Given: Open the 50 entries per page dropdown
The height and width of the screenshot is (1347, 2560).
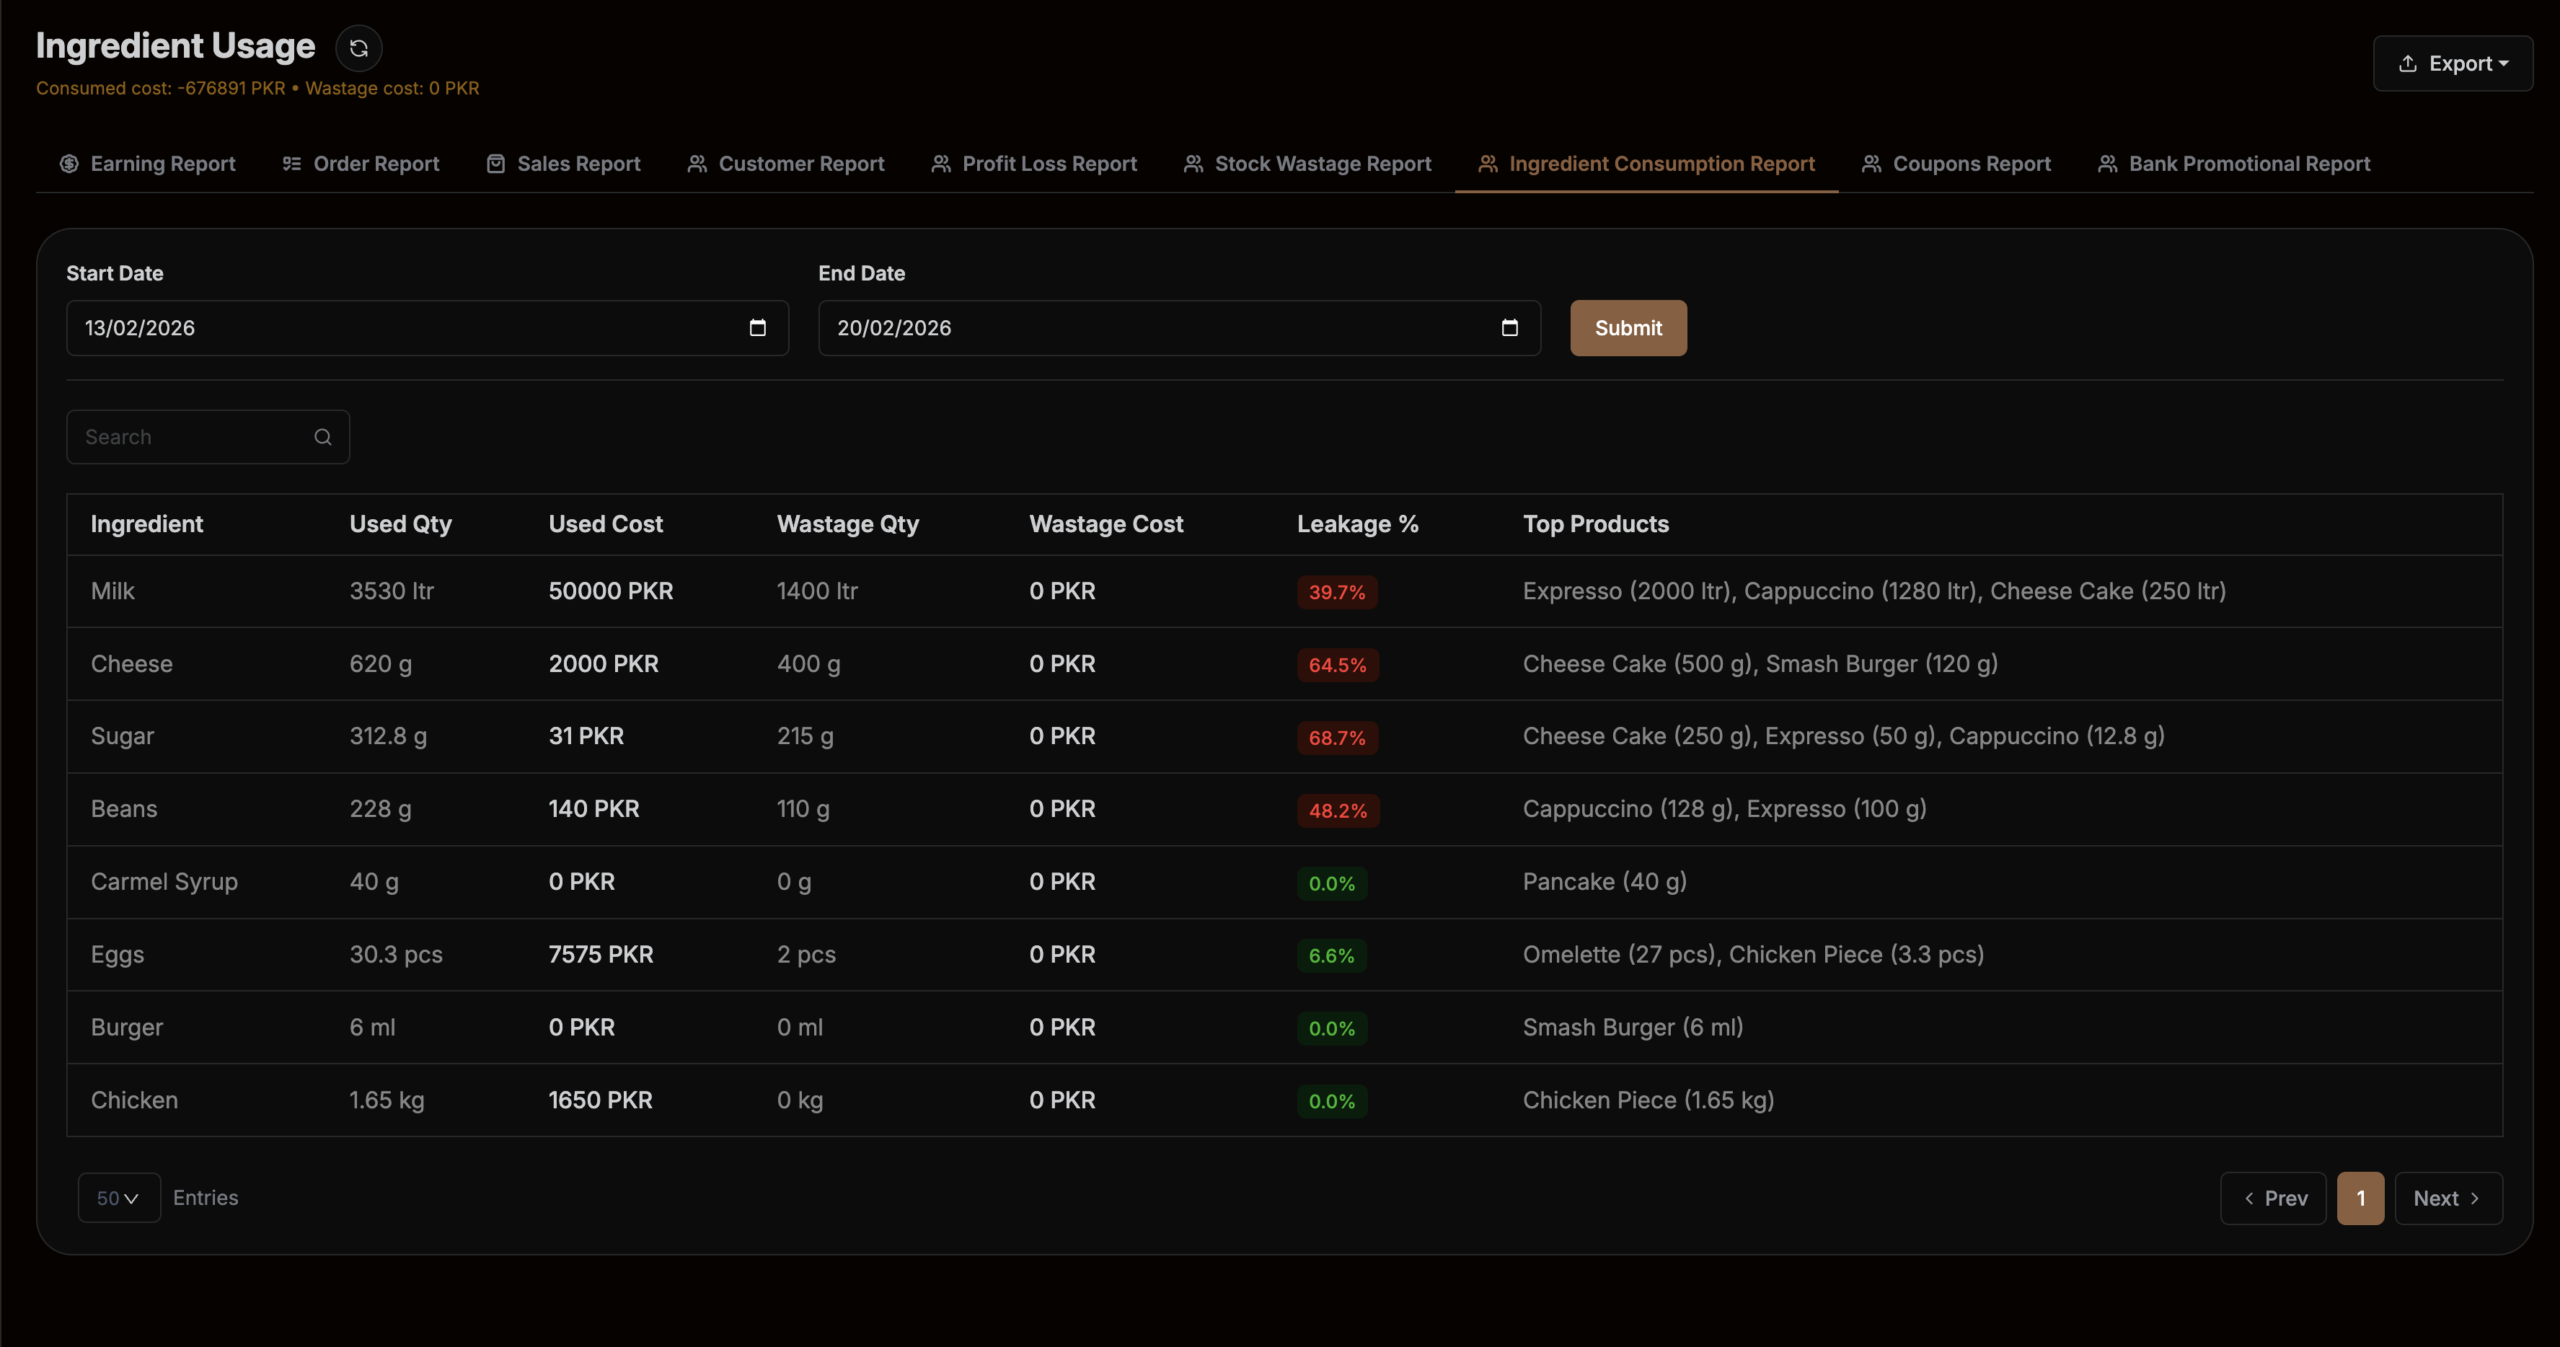Looking at the screenshot, I should pyautogui.click(x=119, y=1198).
